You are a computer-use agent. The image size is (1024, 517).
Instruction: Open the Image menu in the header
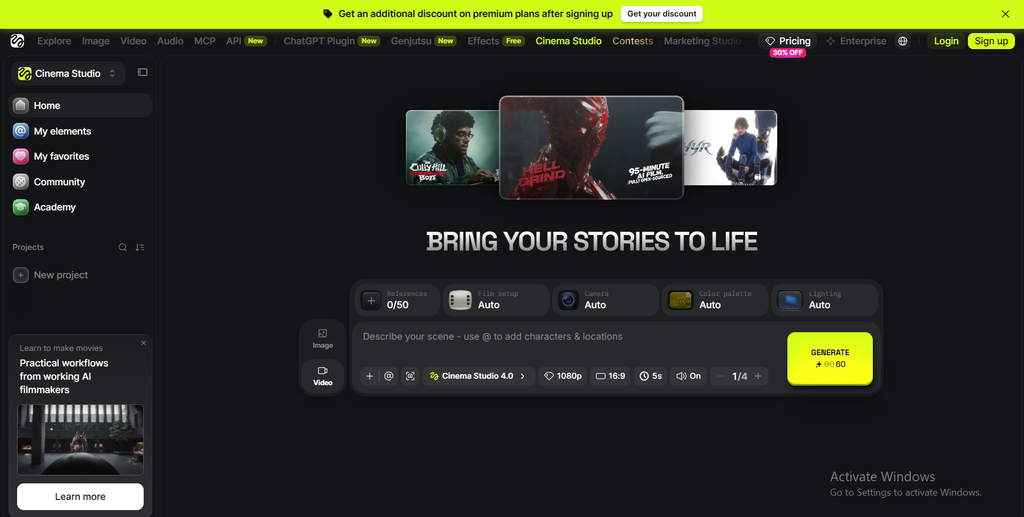click(x=95, y=41)
